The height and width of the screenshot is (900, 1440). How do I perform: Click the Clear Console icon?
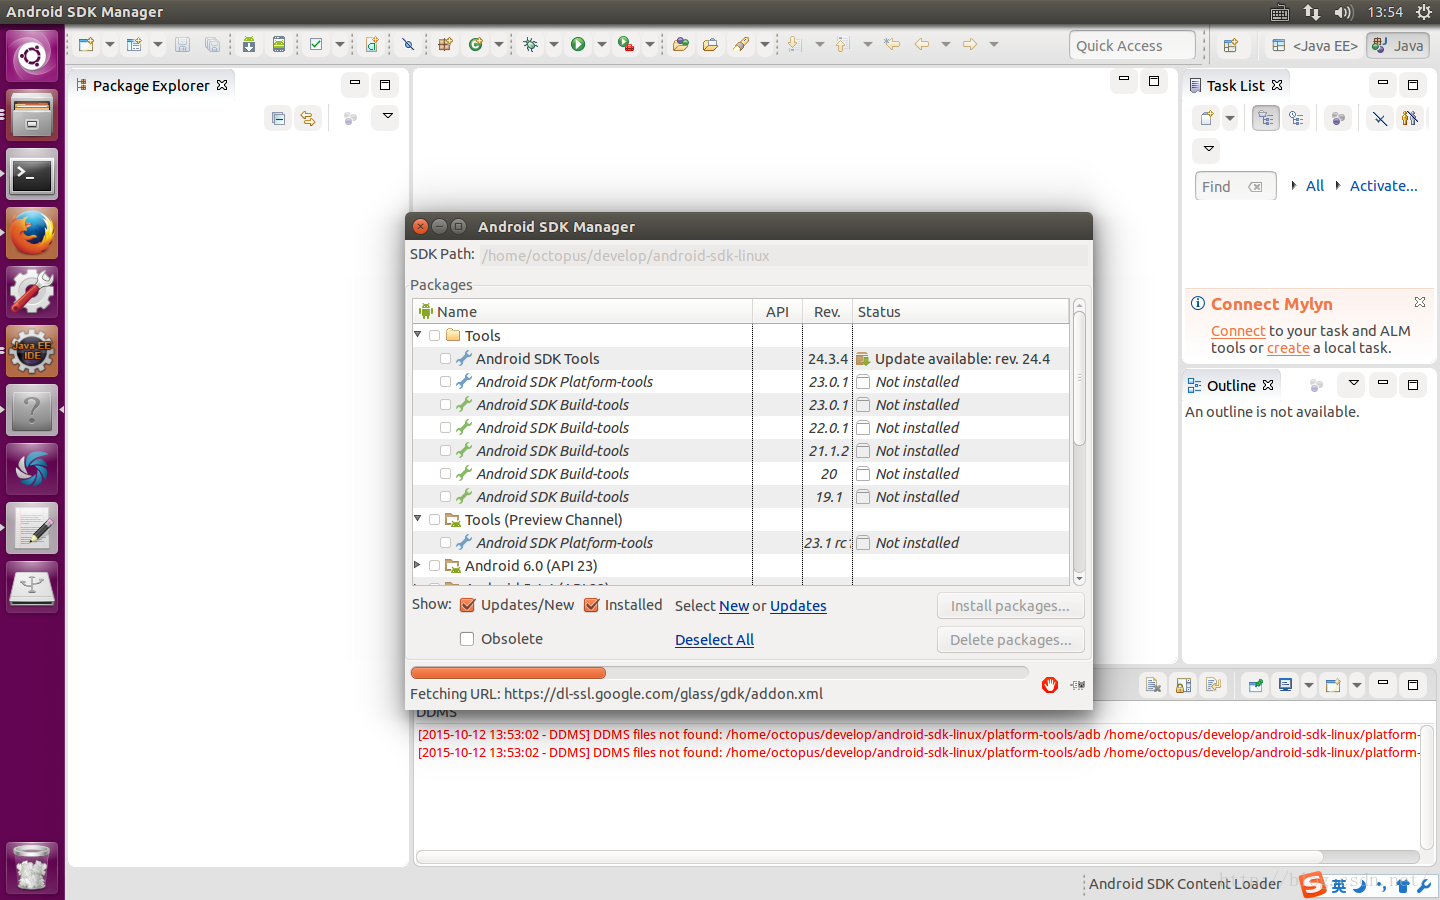pyautogui.click(x=1153, y=685)
